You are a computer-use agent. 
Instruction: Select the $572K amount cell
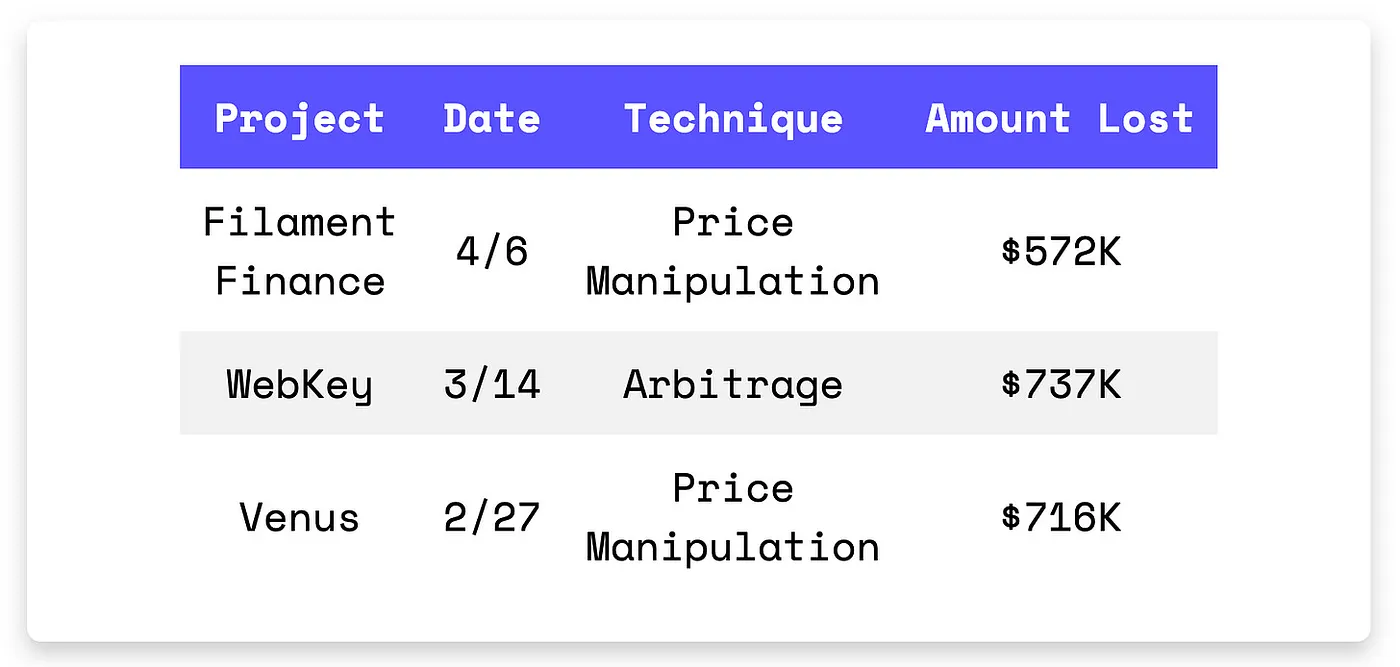[1061, 251]
